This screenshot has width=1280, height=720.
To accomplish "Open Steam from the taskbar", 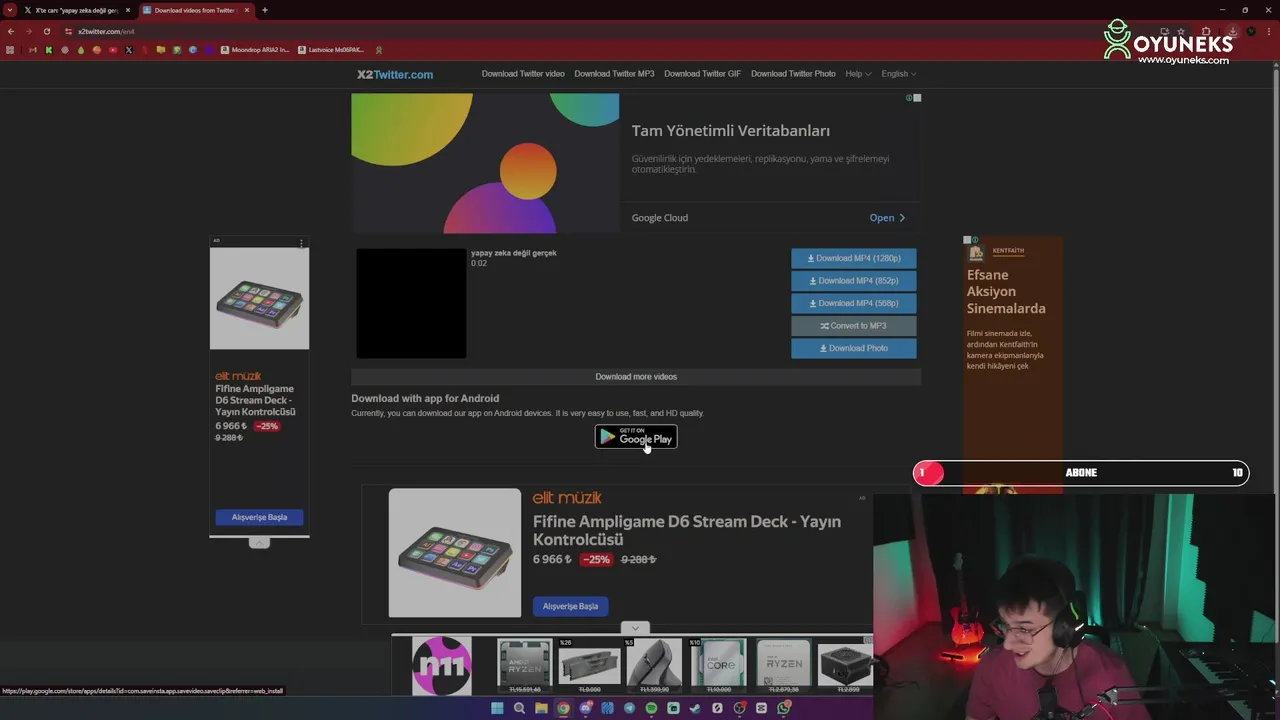I will 695,708.
